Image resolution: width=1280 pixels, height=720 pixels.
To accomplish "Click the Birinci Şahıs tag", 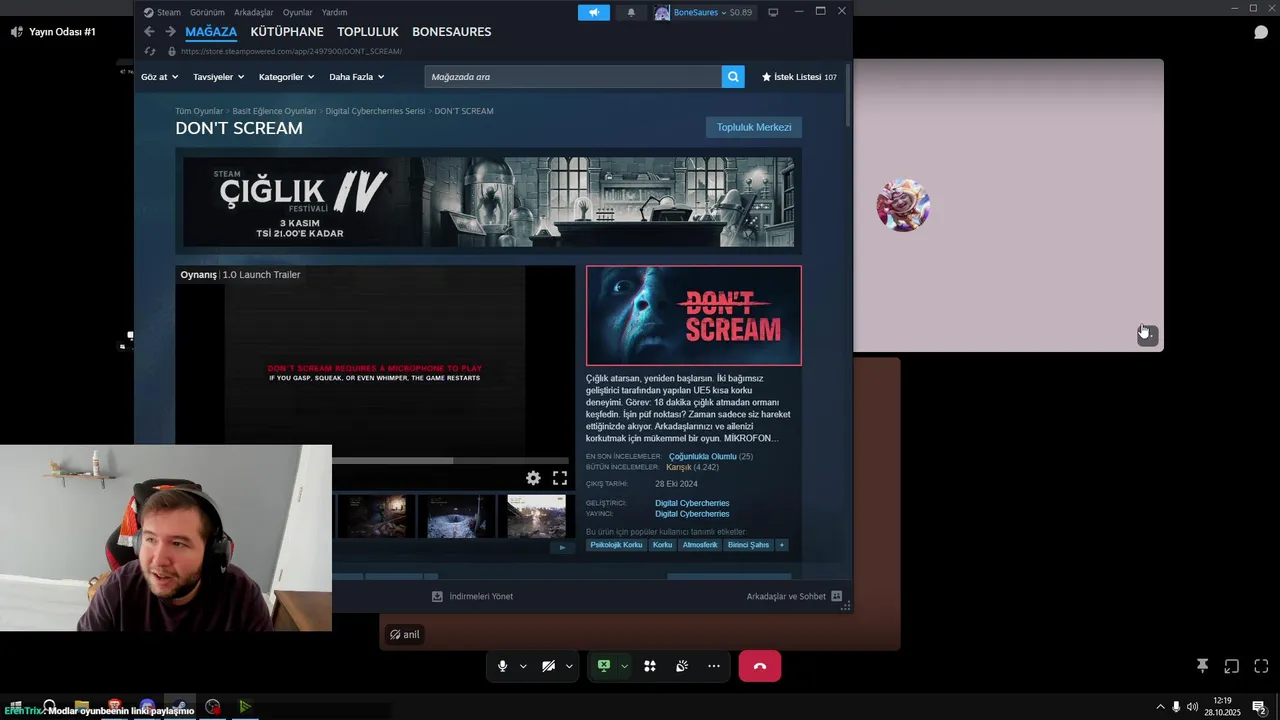I will (x=748, y=545).
